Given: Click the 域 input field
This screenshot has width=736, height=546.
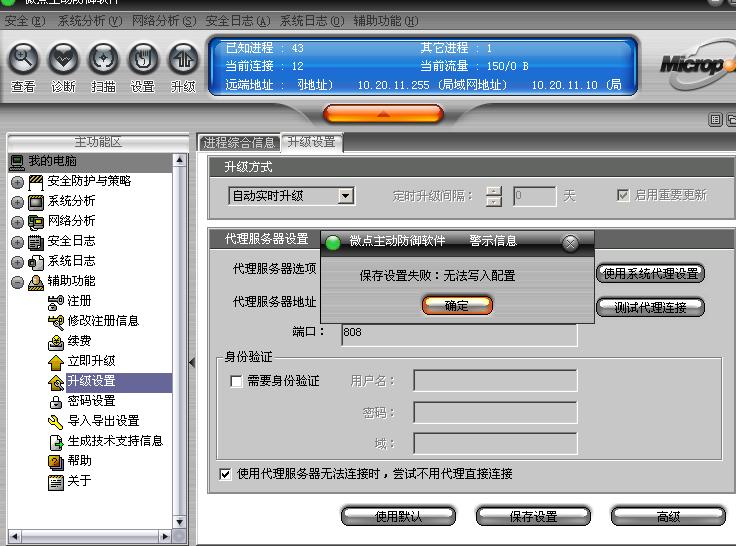Looking at the screenshot, I should (x=495, y=444).
